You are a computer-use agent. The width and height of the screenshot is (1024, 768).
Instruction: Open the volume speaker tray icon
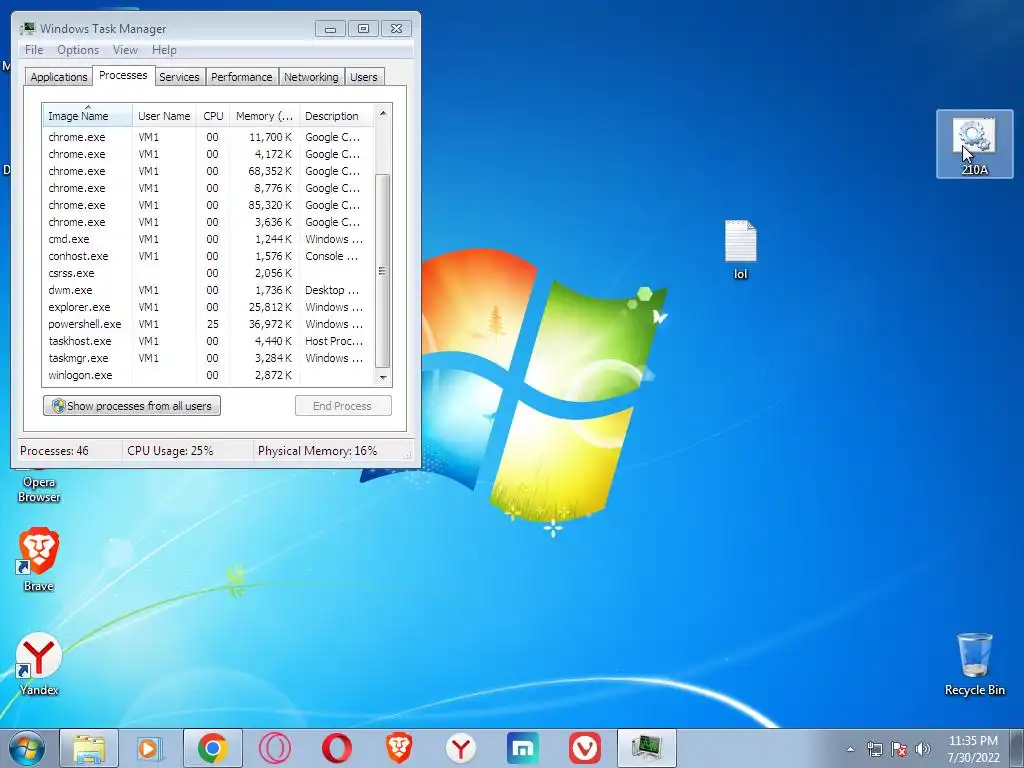[x=922, y=749]
